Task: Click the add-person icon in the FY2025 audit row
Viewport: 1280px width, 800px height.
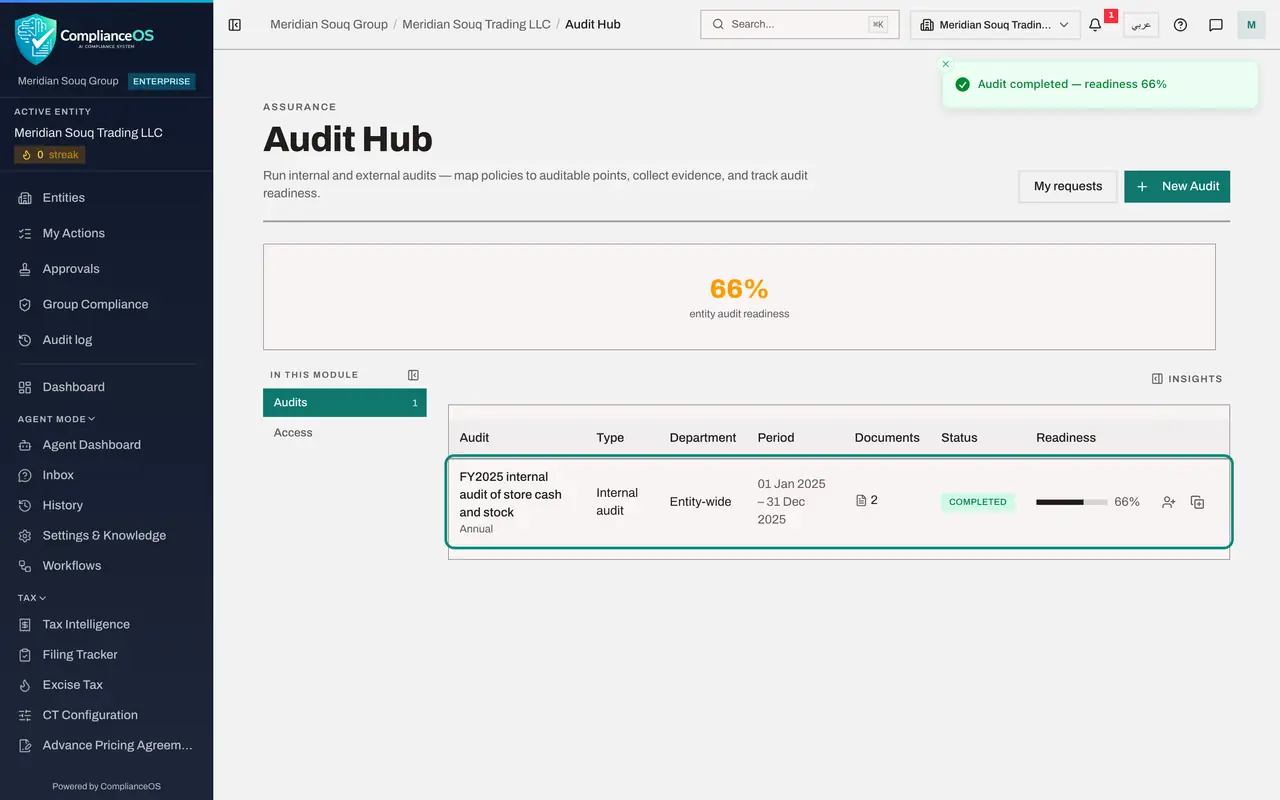Action: [x=1168, y=502]
